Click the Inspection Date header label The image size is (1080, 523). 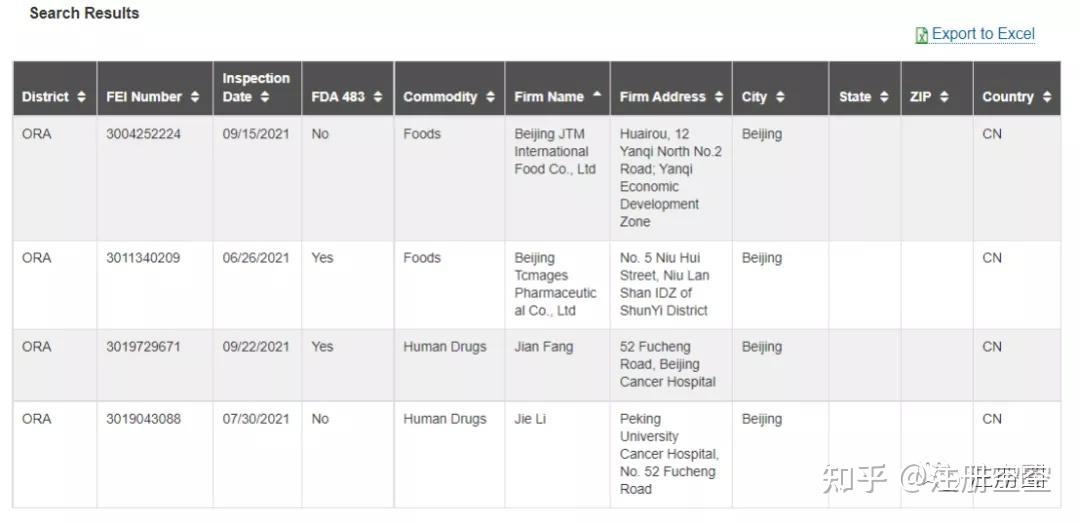[255, 79]
